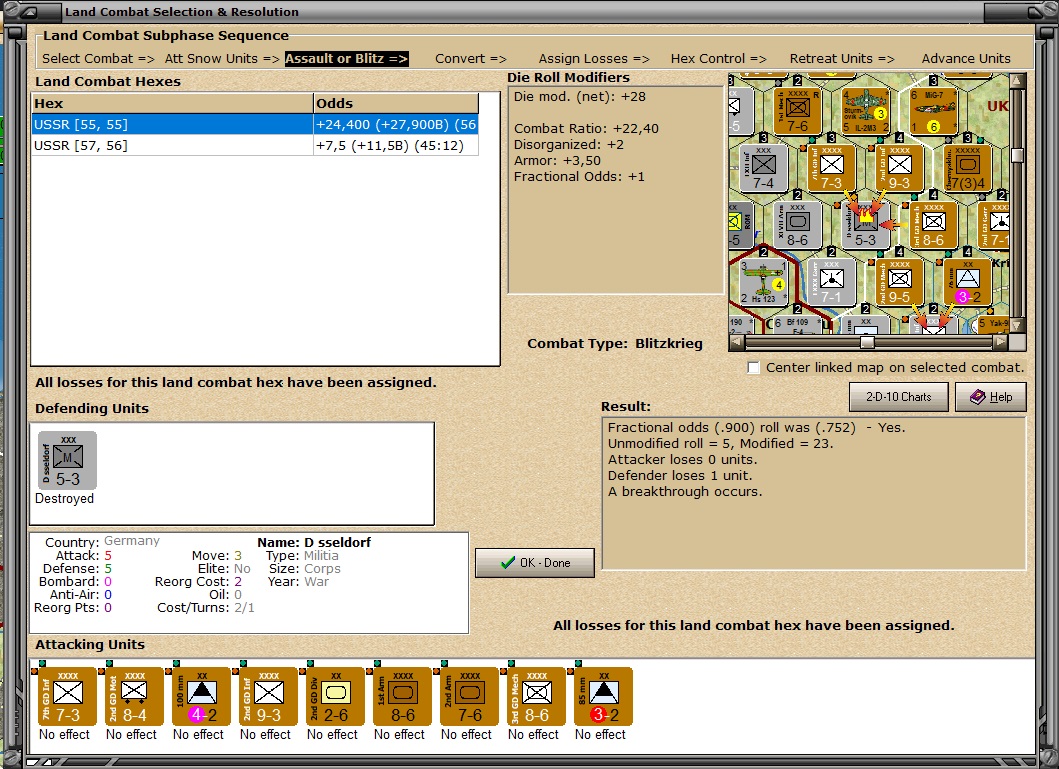Click the Assign Losses subphase step
Screen dimensions: 1059x769
pyautogui.click(x=594, y=59)
